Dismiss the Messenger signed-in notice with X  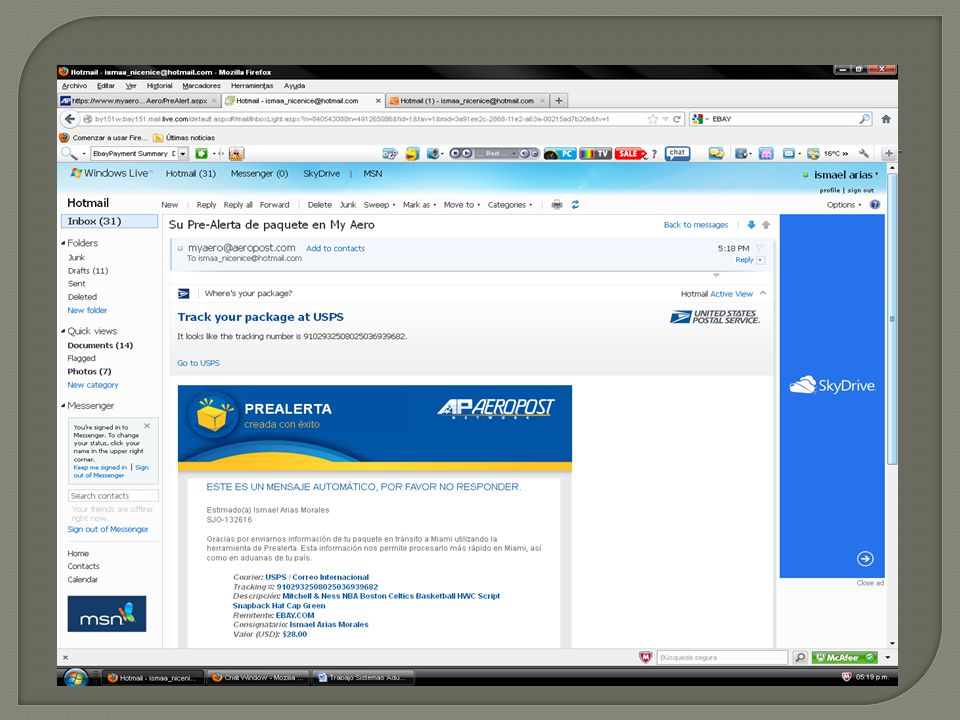[x=147, y=426]
